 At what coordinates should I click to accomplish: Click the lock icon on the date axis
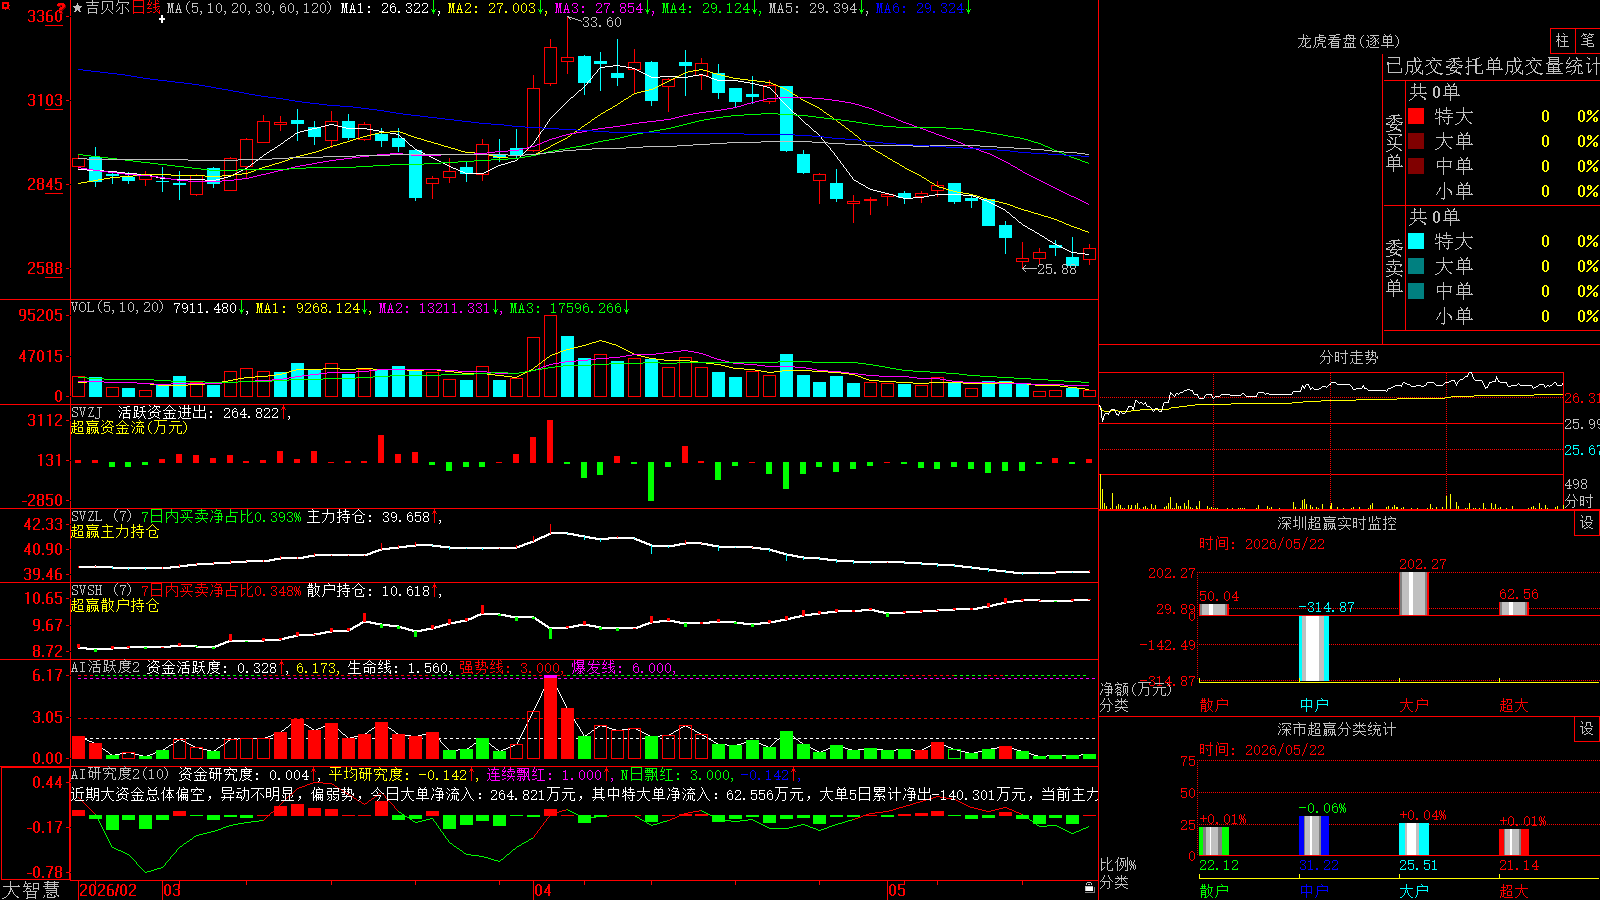1090,888
